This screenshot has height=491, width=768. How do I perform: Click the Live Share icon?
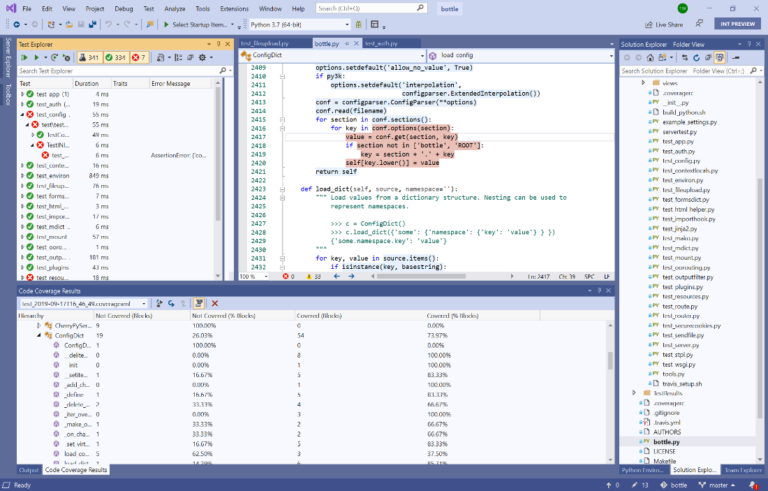(647, 24)
